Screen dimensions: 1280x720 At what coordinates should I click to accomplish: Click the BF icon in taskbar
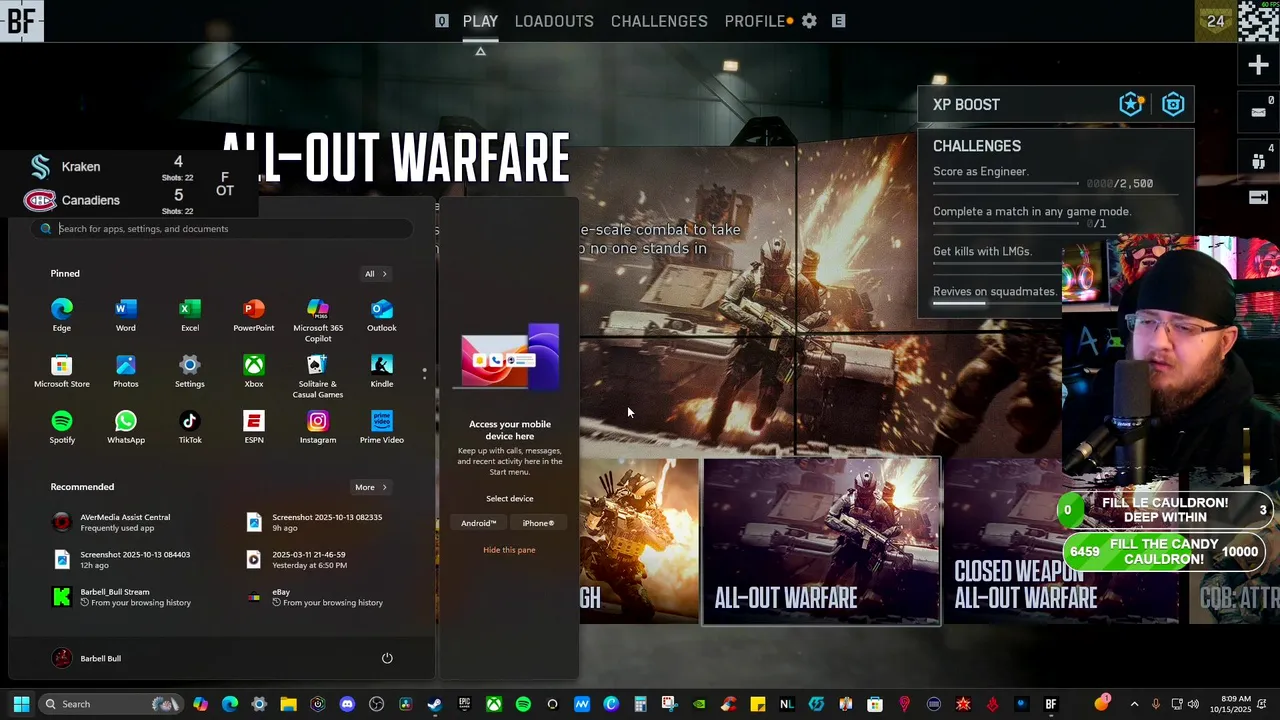[x=1050, y=704]
